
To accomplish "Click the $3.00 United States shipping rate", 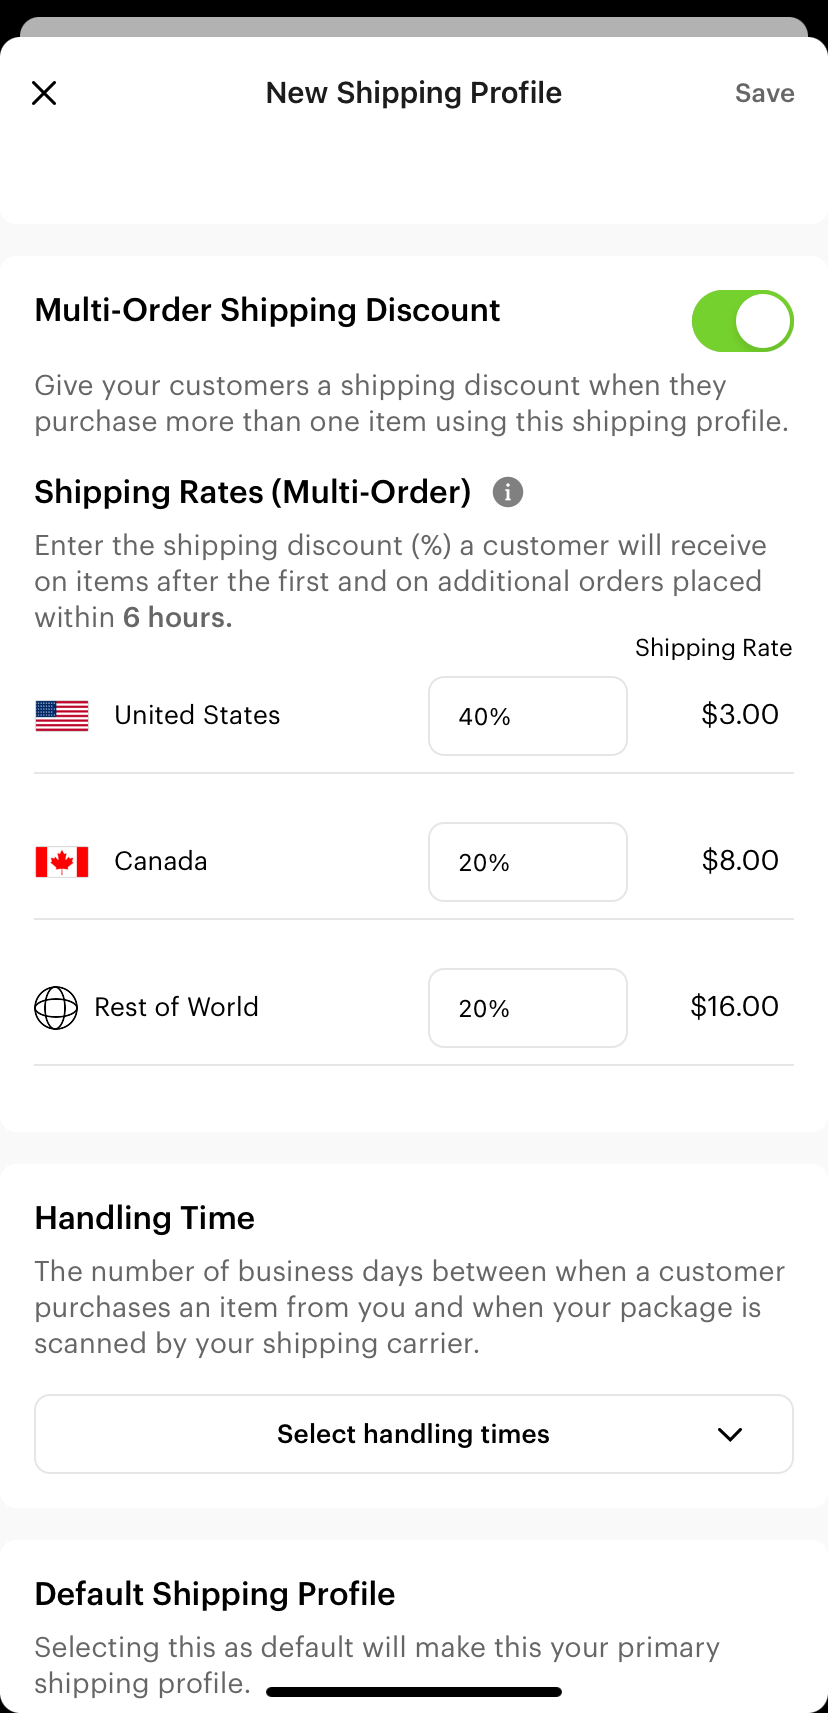I will (740, 715).
